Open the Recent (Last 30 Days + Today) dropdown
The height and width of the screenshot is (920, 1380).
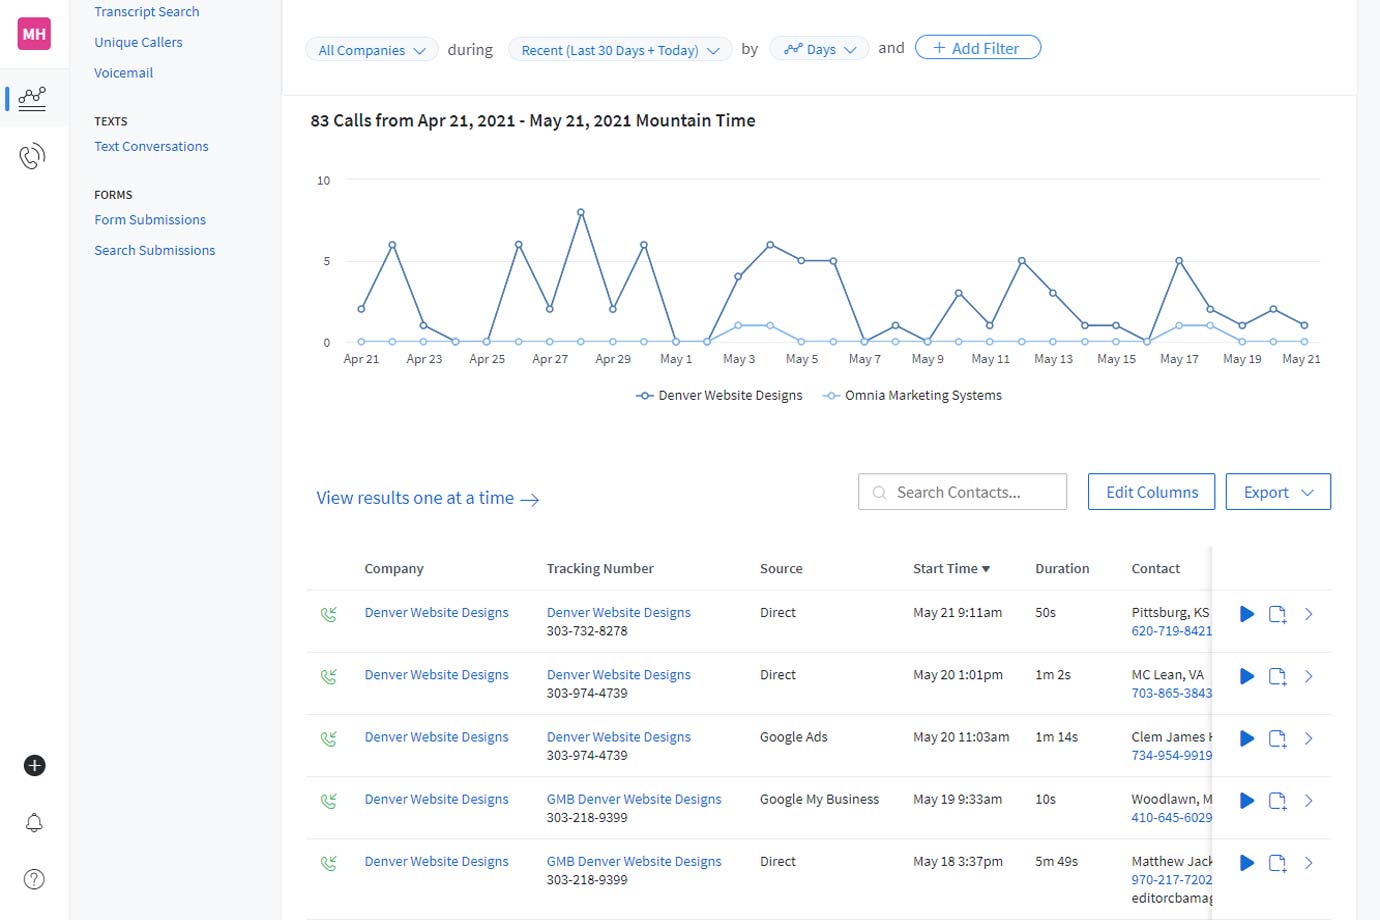click(620, 50)
